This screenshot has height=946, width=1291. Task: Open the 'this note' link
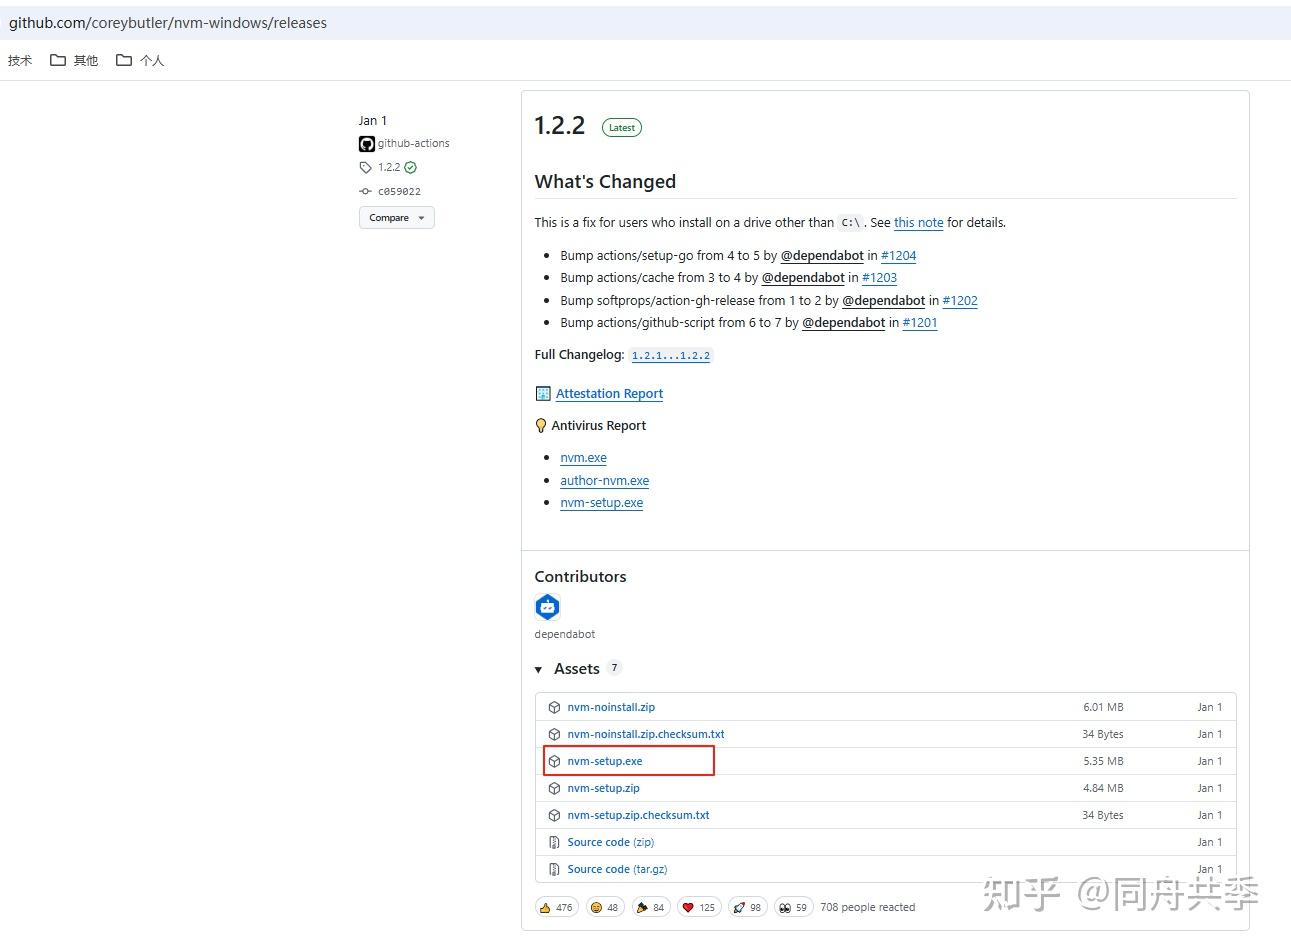[x=918, y=222]
